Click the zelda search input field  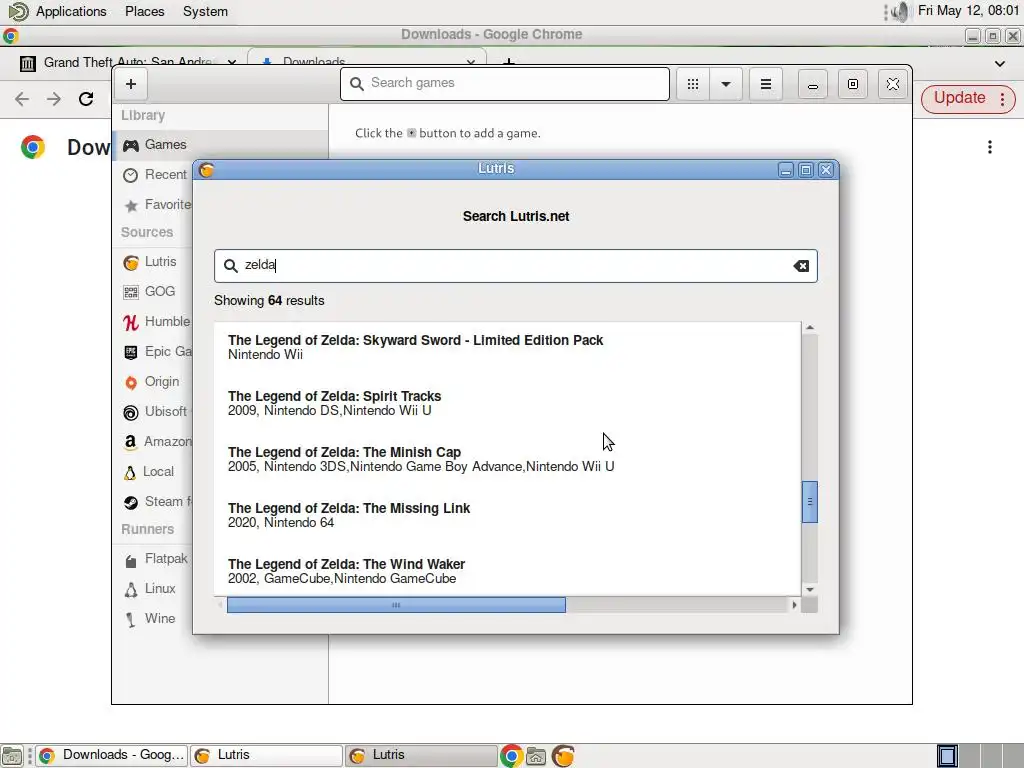click(x=515, y=266)
